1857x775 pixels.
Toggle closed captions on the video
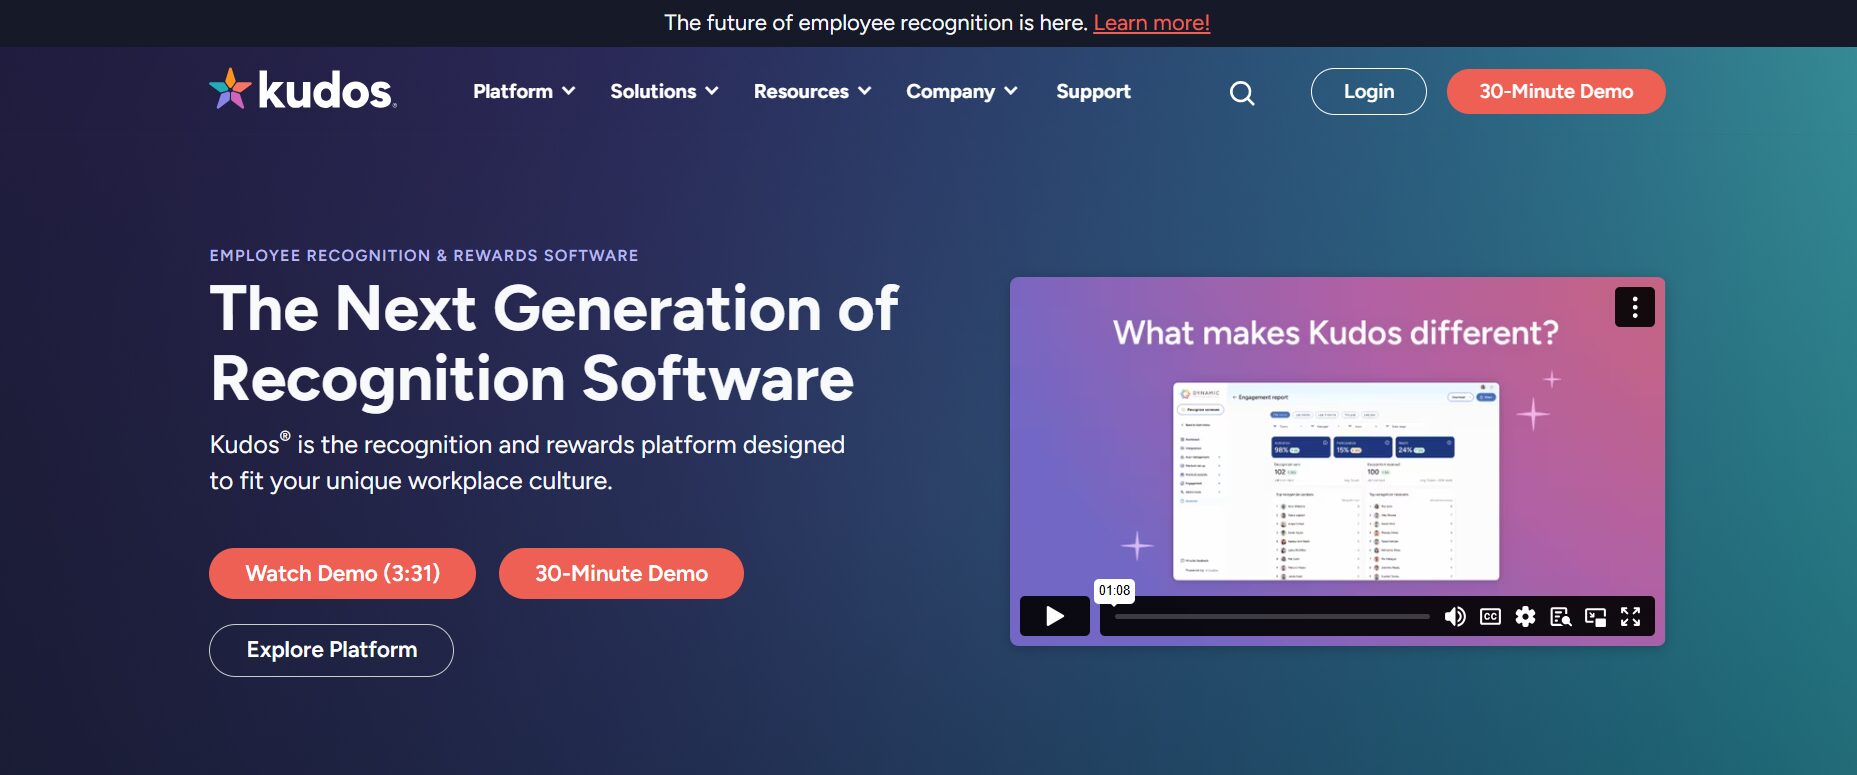(1490, 617)
